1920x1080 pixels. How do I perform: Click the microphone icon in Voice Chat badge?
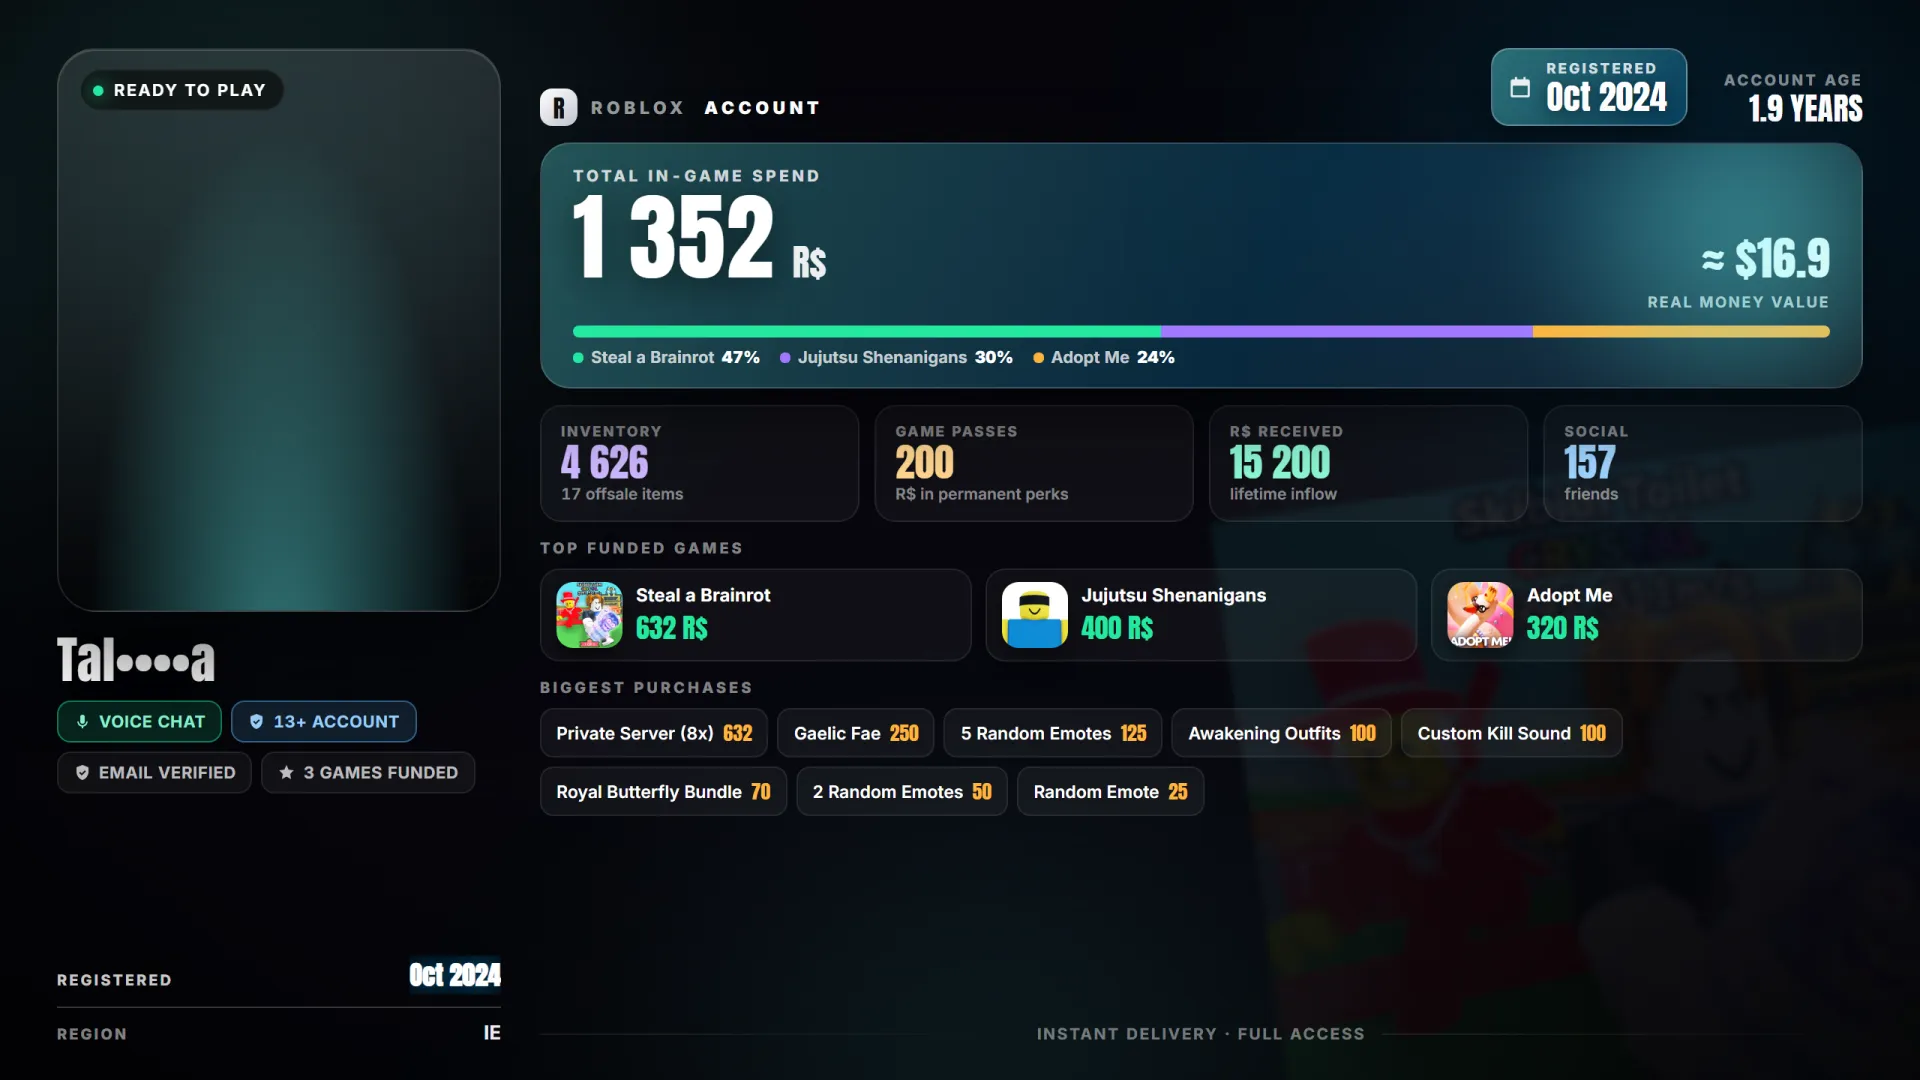click(82, 722)
